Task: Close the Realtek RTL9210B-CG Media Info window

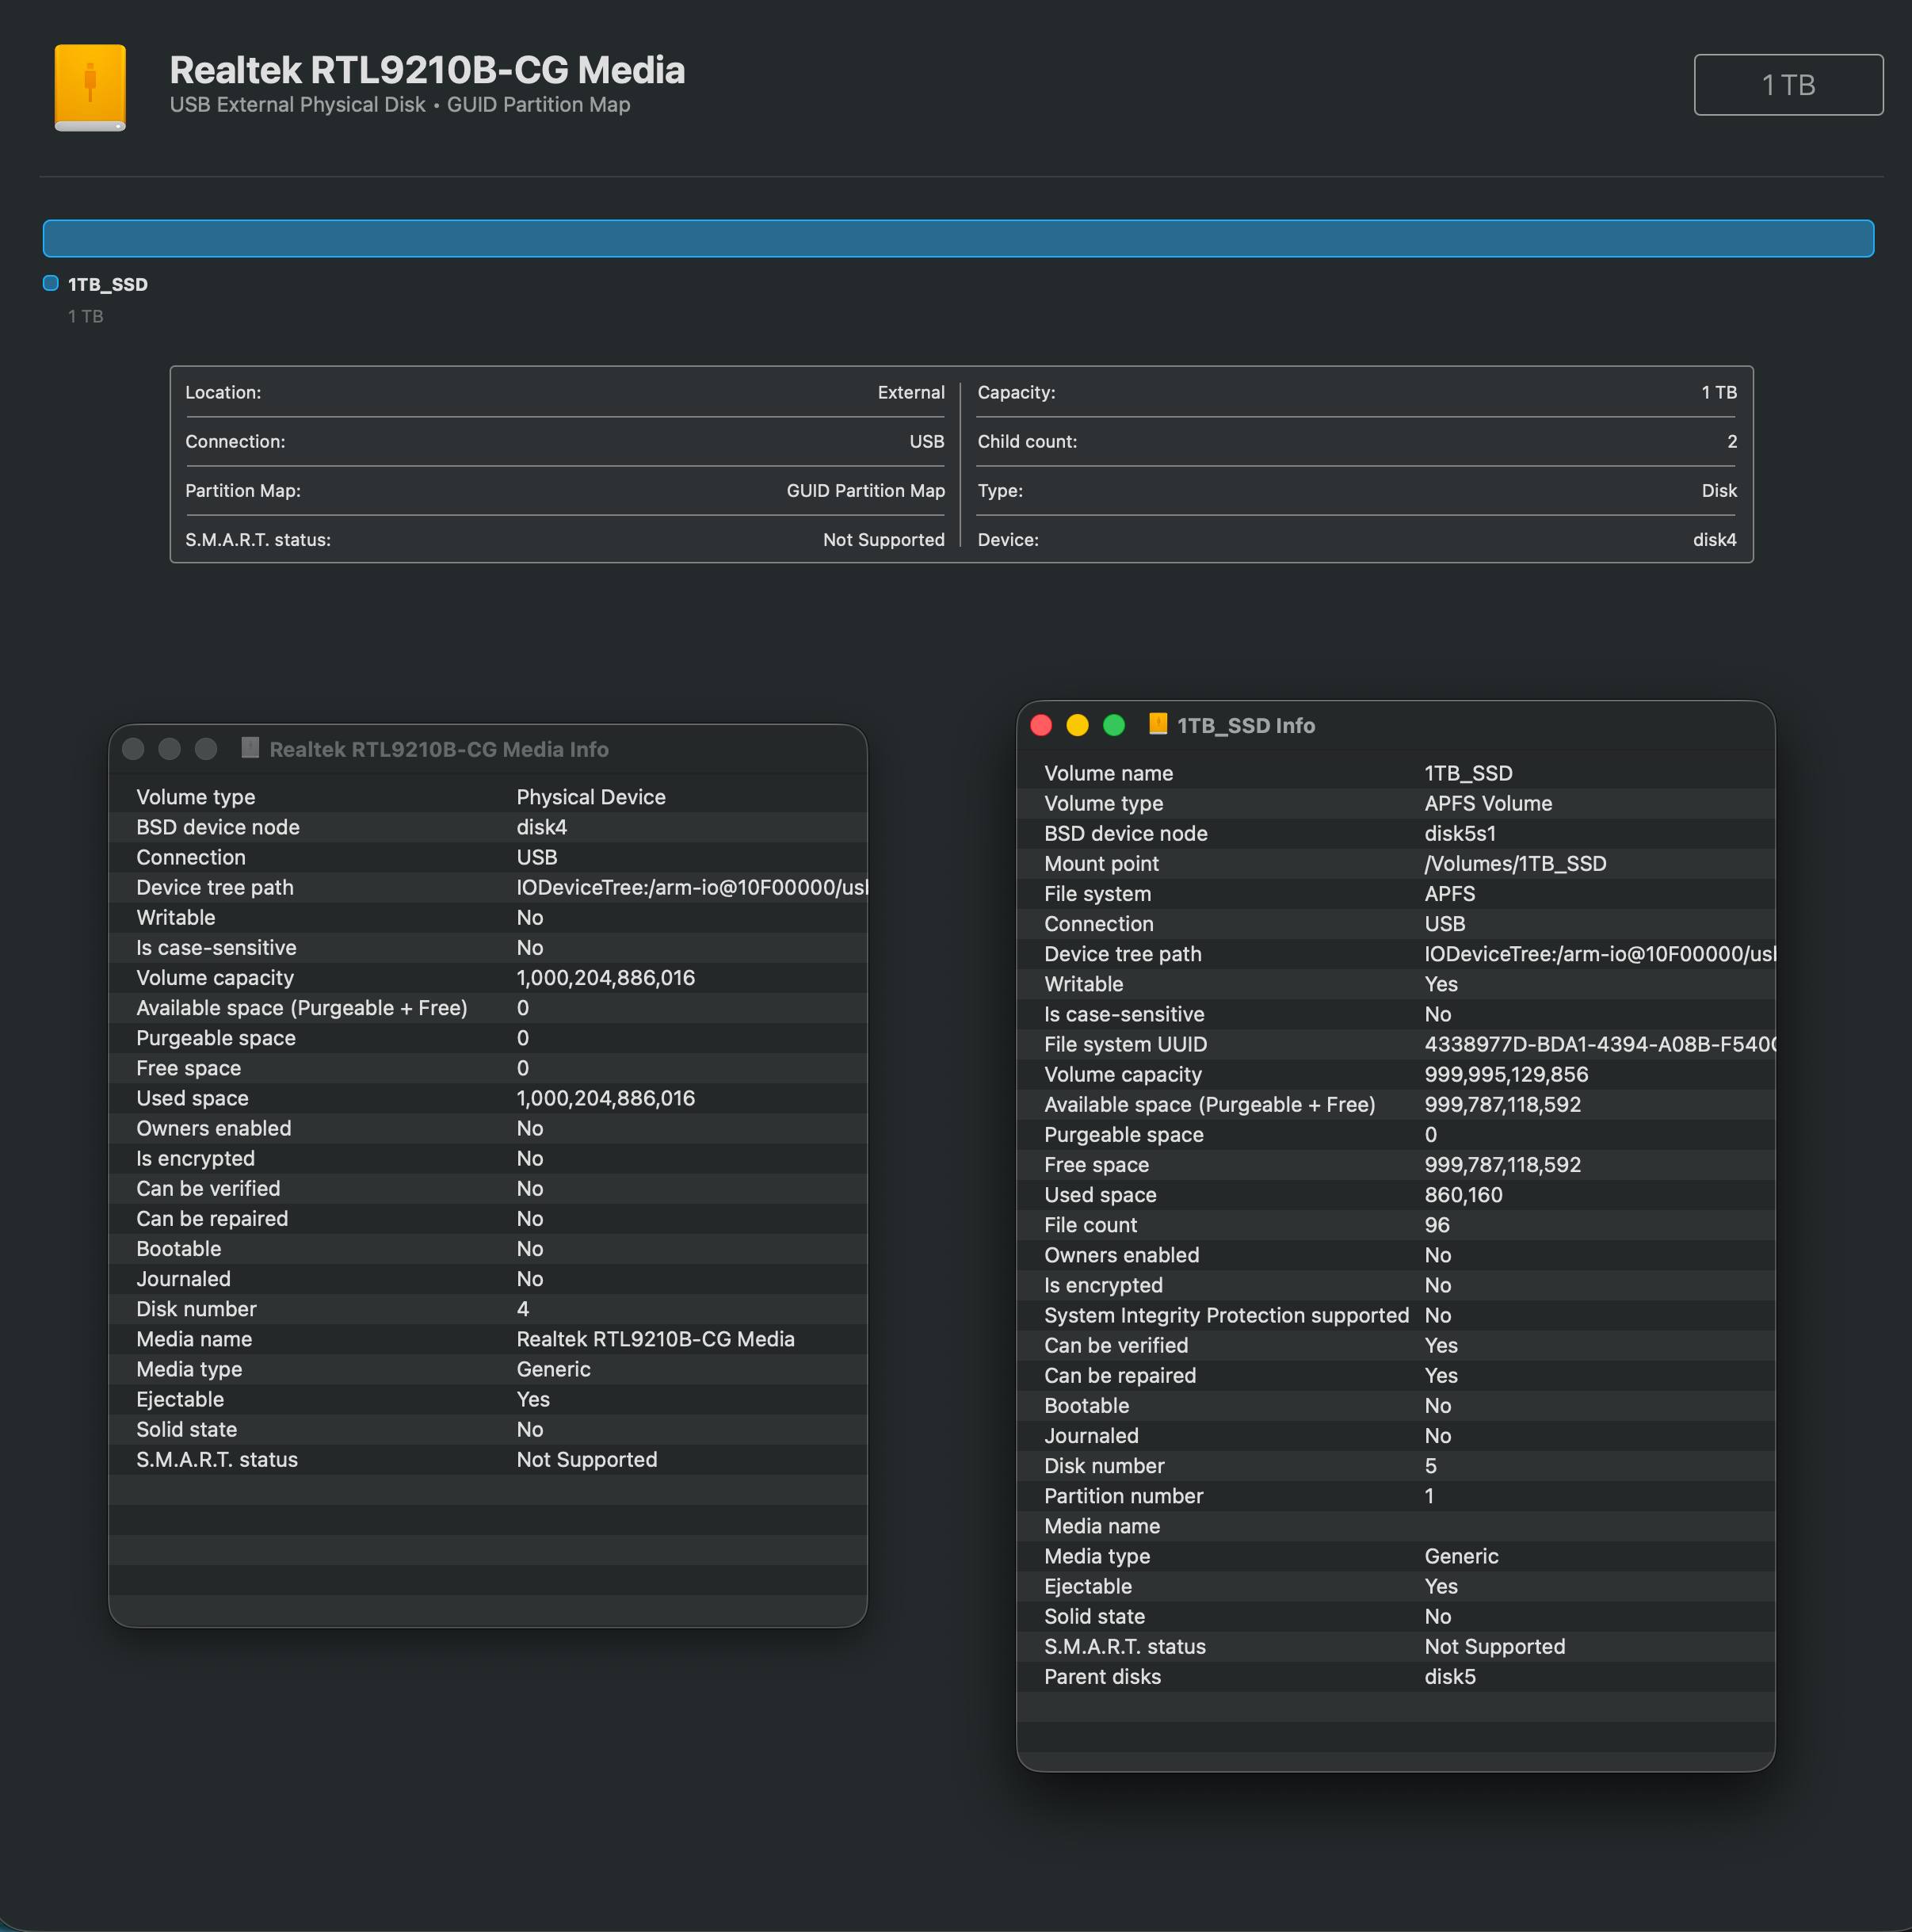Action: click(x=133, y=749)
